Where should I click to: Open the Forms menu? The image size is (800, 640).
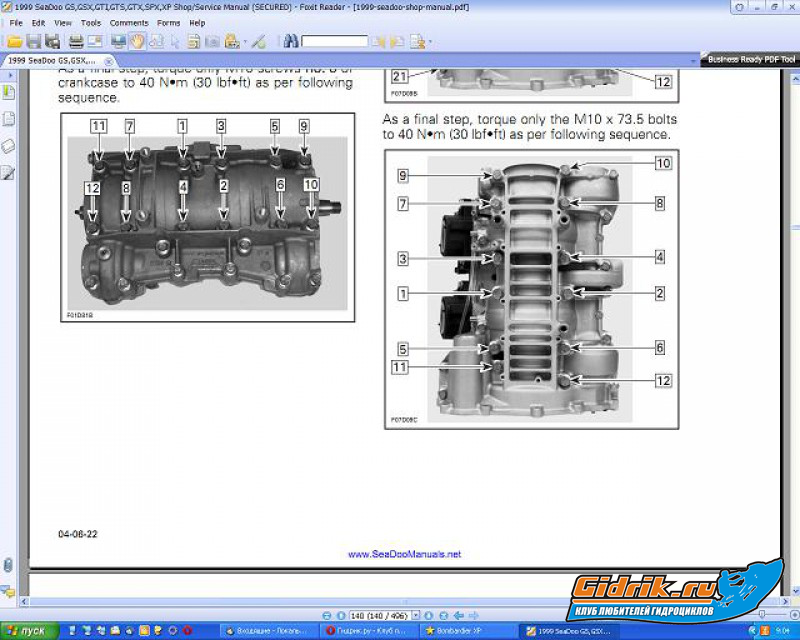tap(169, 22)
